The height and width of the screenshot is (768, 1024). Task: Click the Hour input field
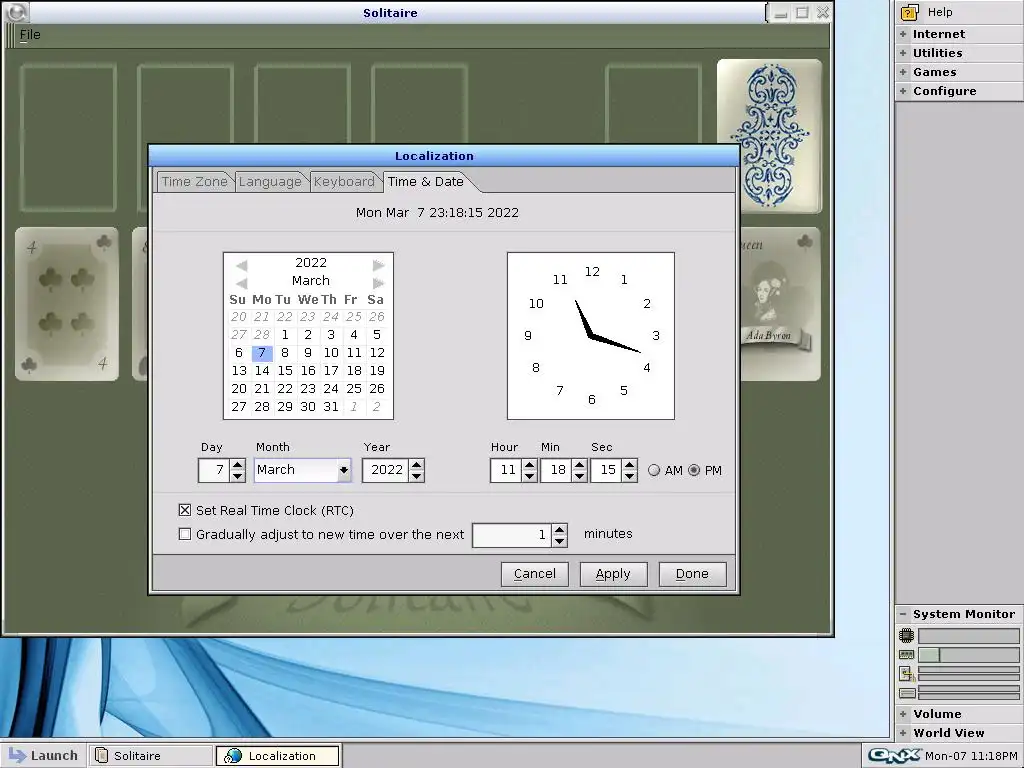point(506,470)
